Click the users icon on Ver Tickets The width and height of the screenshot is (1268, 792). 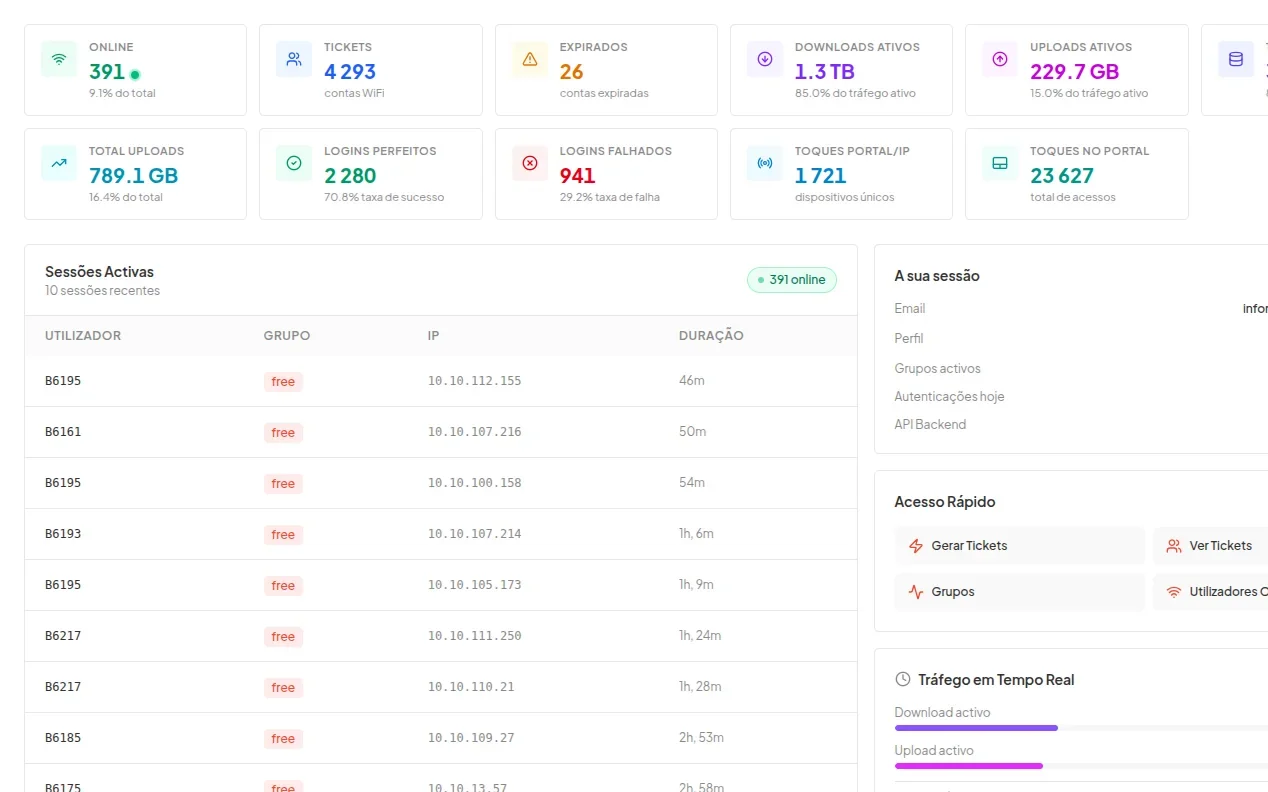pyautogui.click(x=1174, y=546)
